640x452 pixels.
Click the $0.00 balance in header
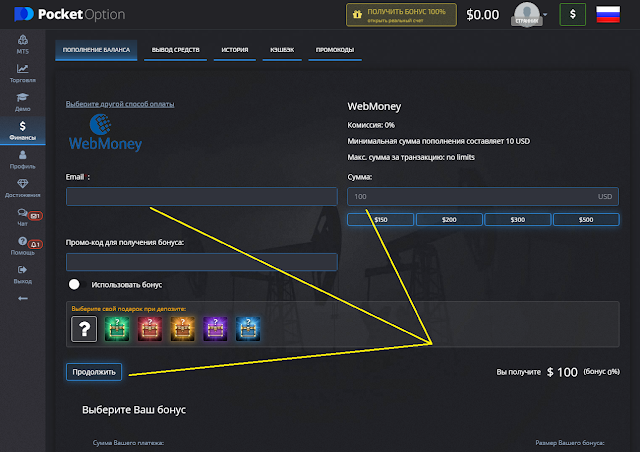[482, 15]
